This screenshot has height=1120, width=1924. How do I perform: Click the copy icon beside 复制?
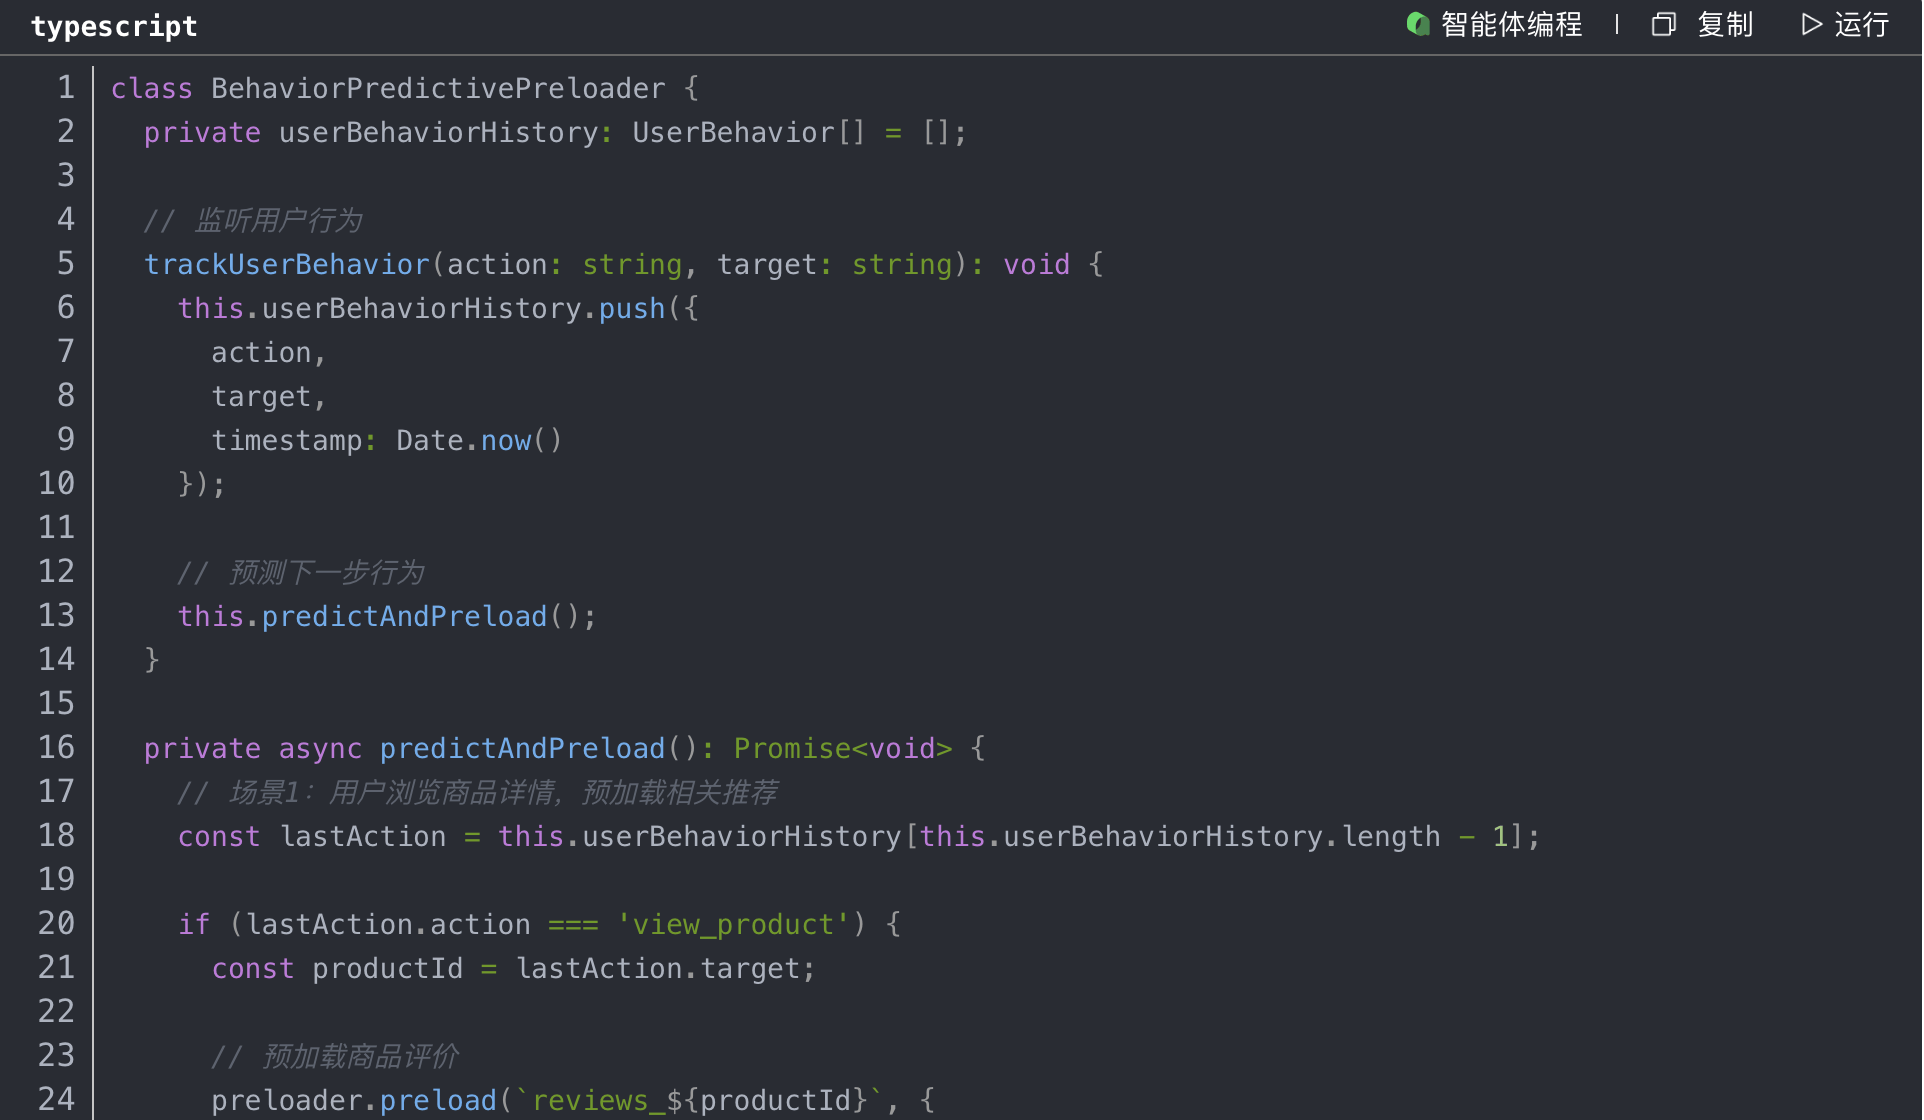pyautogui.click(x=1663, y=24)
